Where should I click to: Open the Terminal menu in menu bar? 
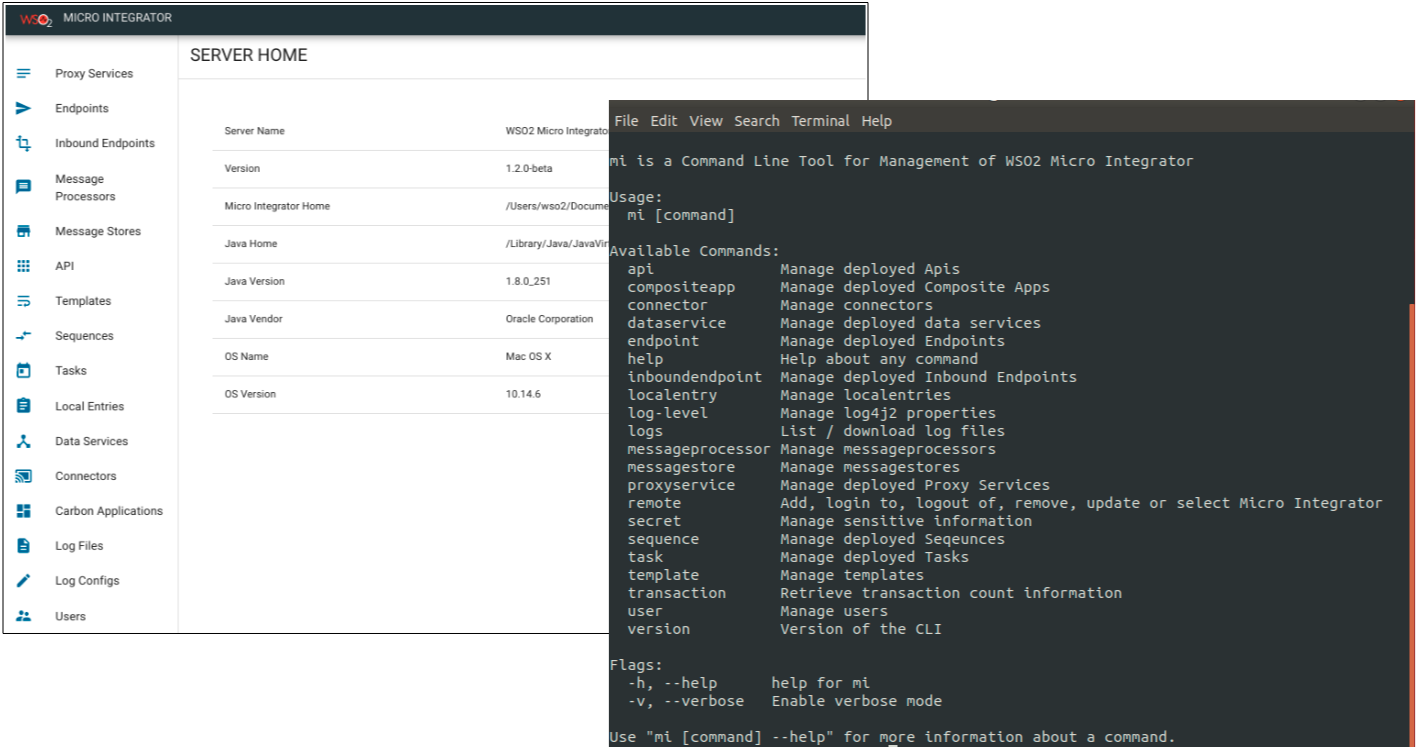click(820, 121)
